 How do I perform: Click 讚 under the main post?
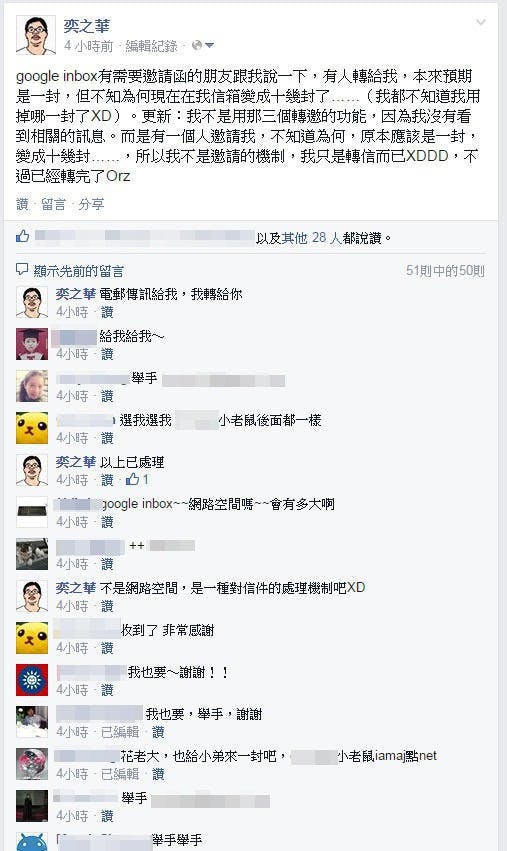click(x=22, y=204)
